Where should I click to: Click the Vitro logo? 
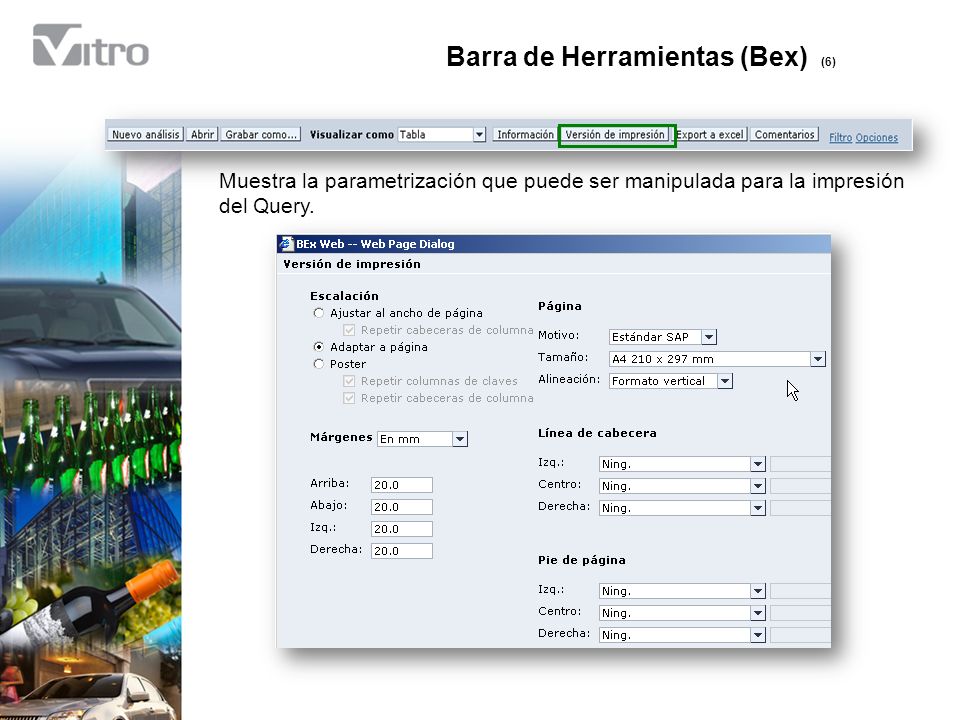coord(91,45)
